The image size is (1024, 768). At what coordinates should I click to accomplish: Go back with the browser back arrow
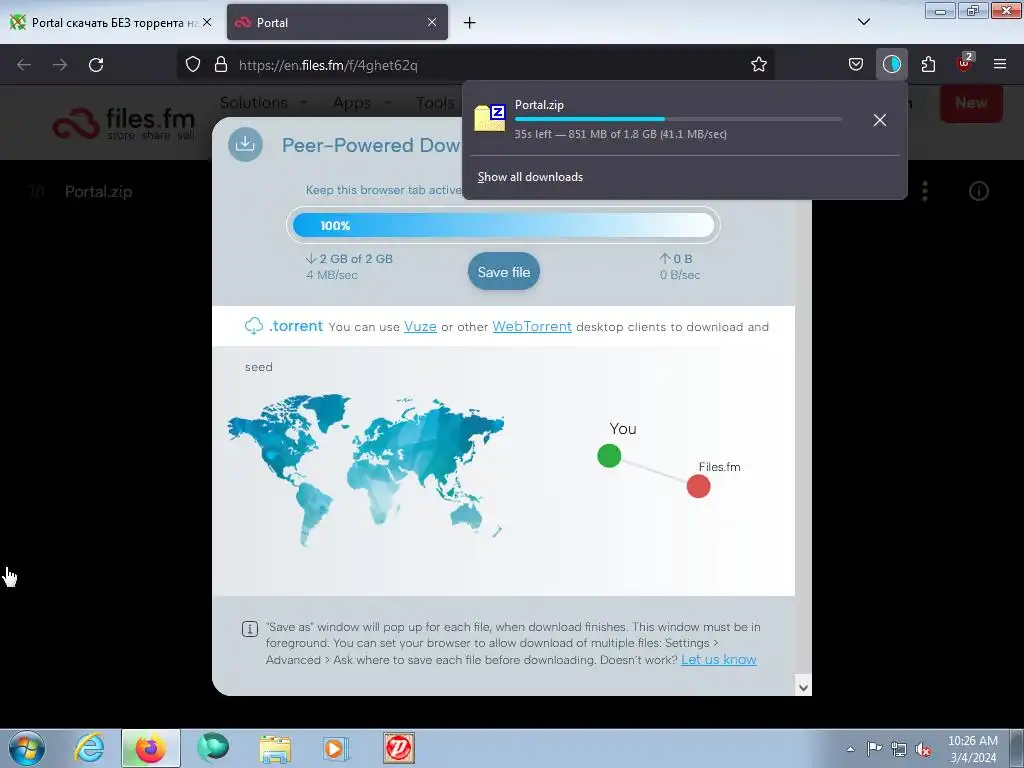24,65
